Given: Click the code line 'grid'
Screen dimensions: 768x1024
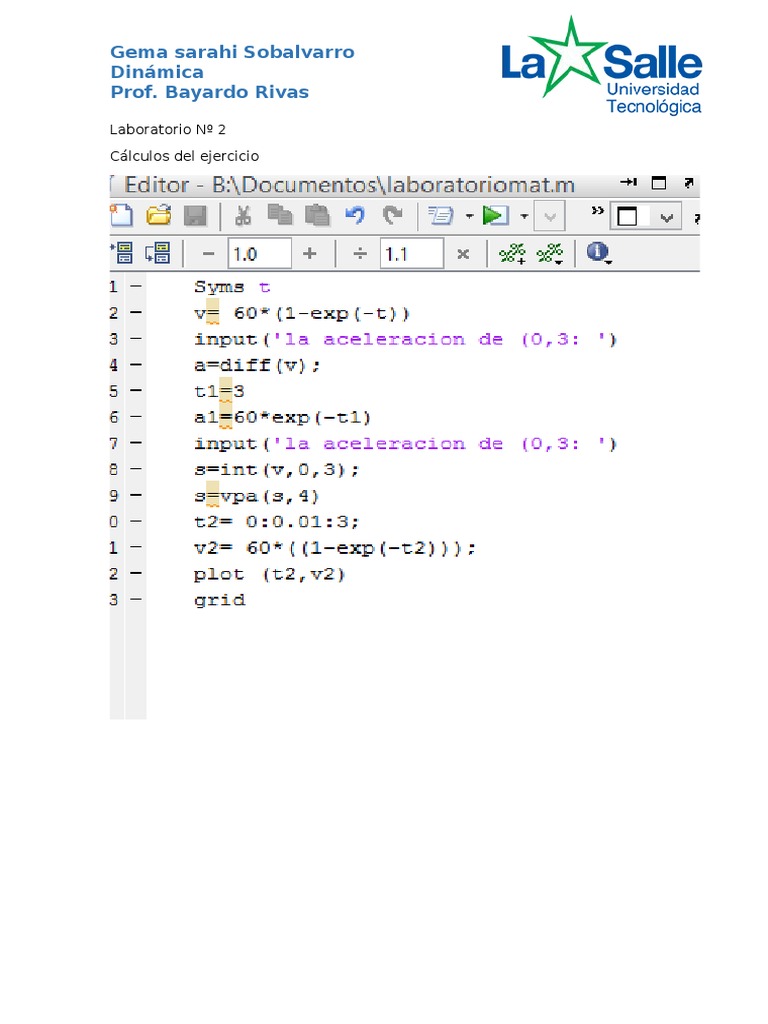Looking at the screenshot, I should 219,600.
